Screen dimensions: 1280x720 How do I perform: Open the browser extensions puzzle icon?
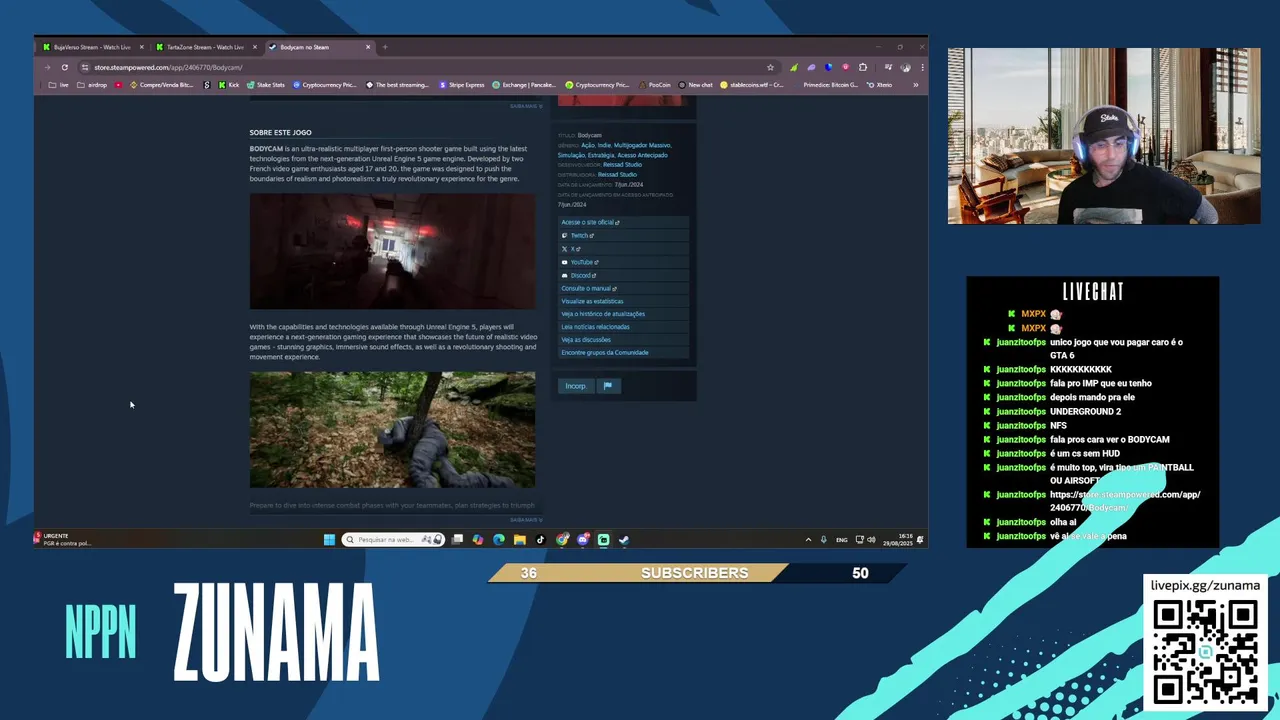tap(863, 67)
